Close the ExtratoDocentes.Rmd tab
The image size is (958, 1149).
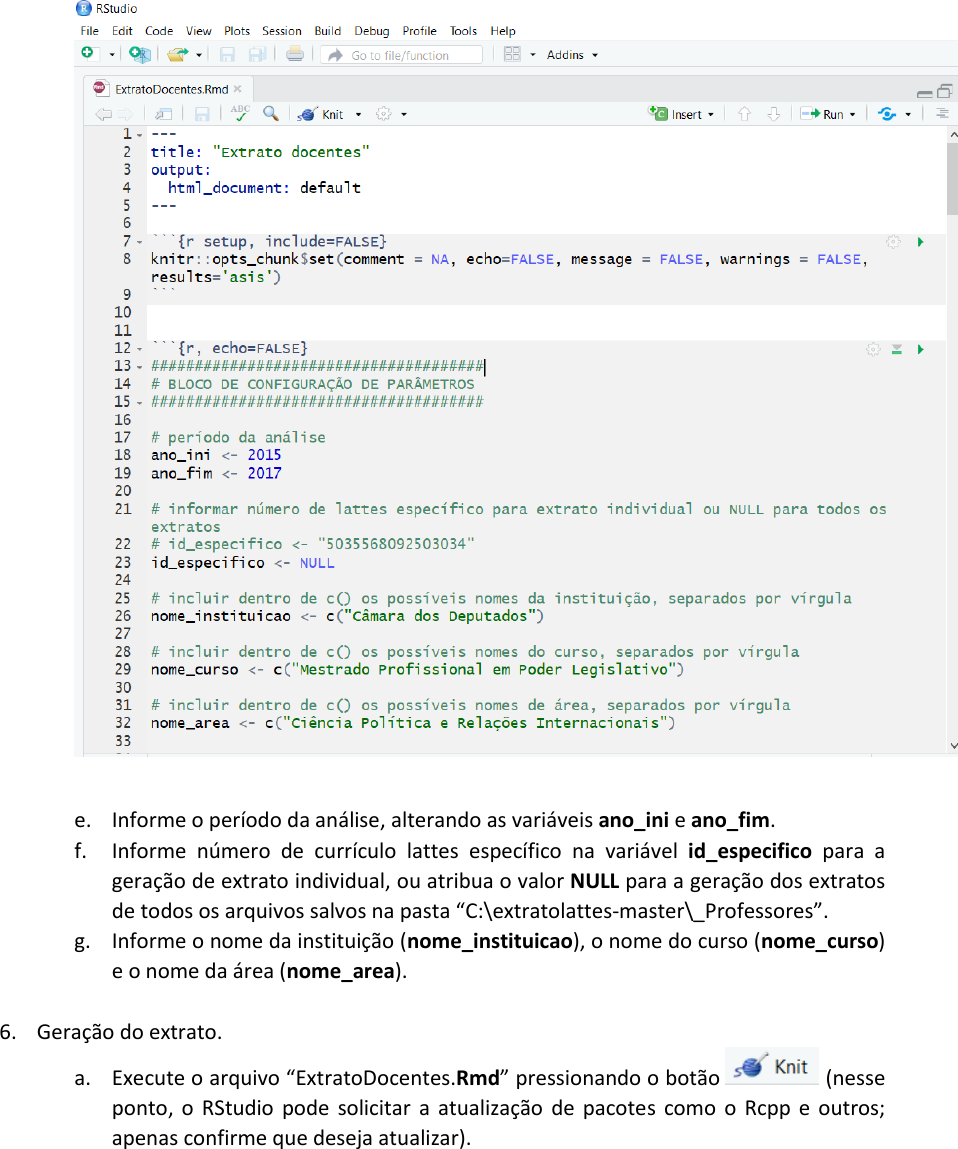(x=237, y=89)
